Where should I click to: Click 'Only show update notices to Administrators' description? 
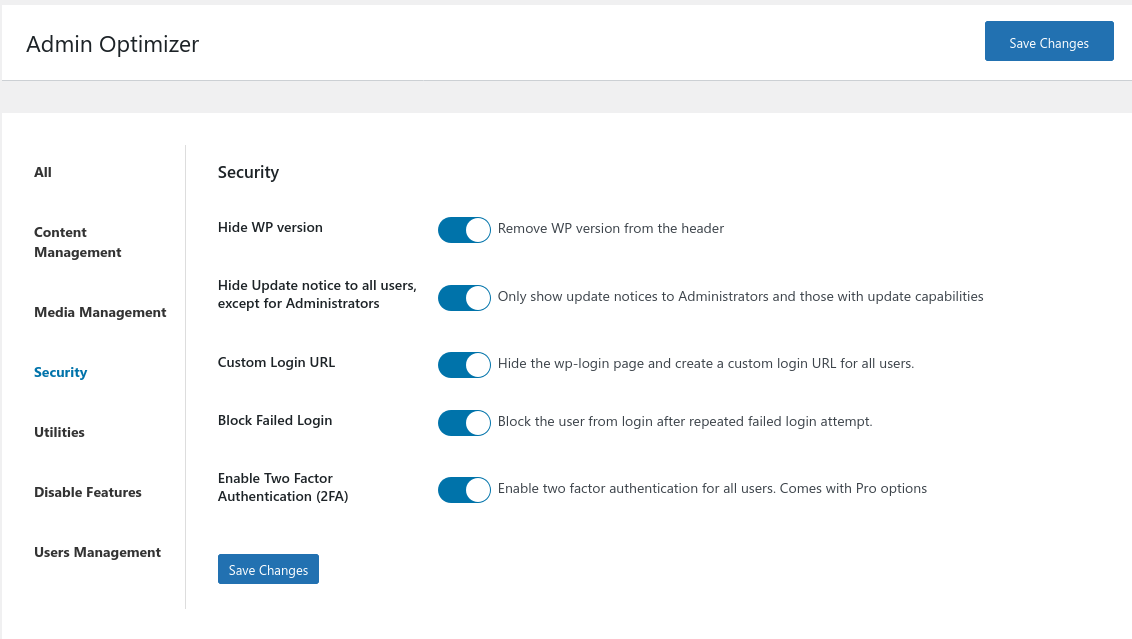[741, 296]
